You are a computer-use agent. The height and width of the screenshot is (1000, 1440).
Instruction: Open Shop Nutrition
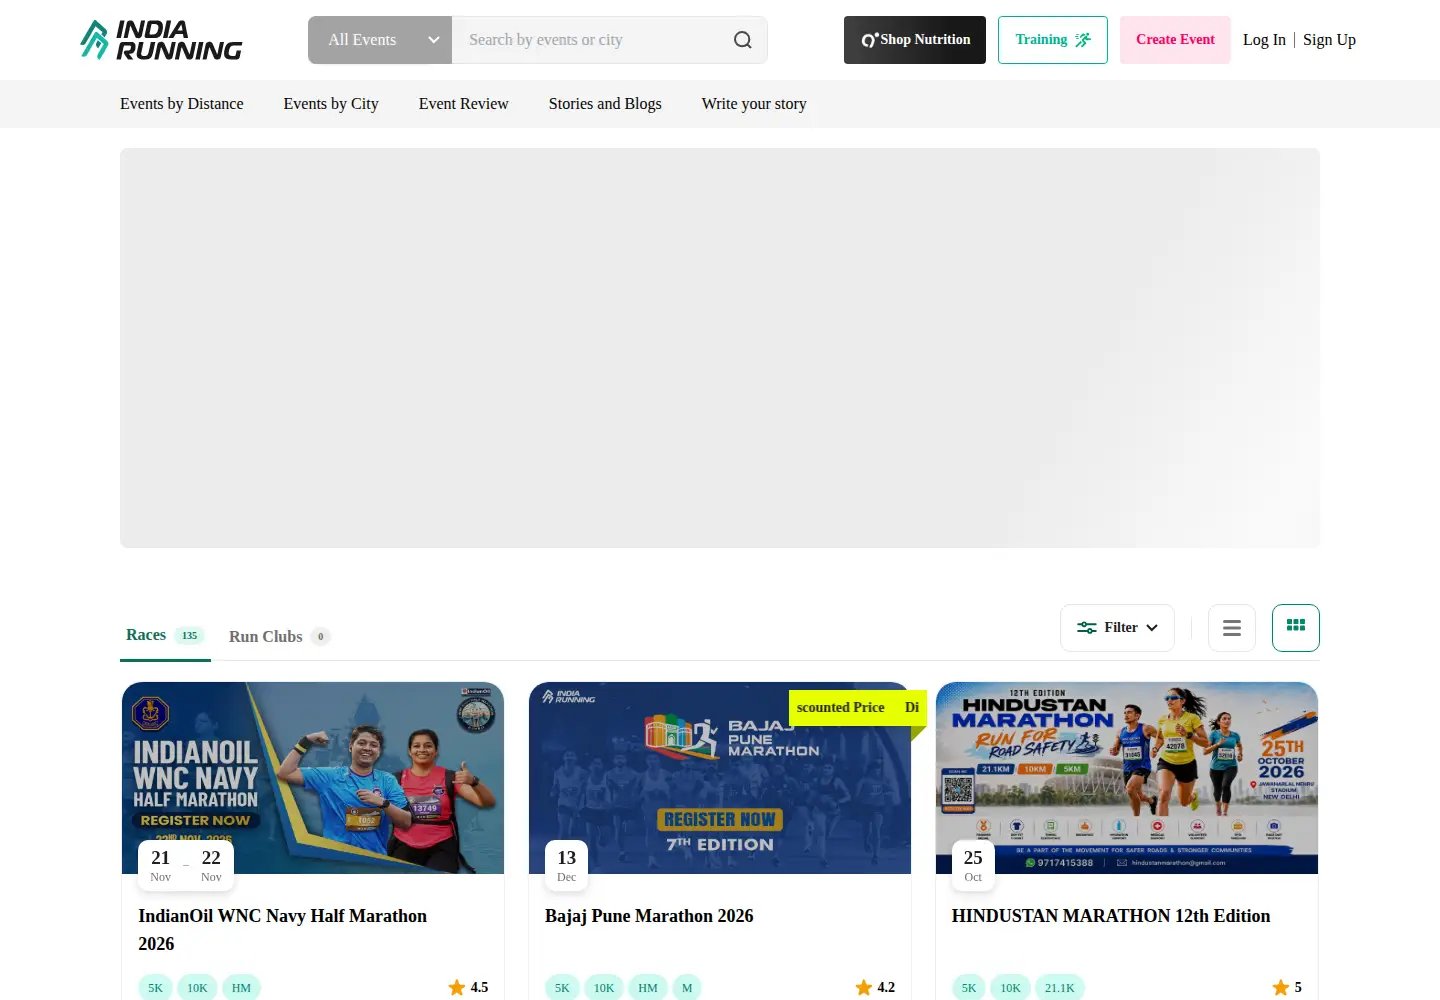(915, 40)
